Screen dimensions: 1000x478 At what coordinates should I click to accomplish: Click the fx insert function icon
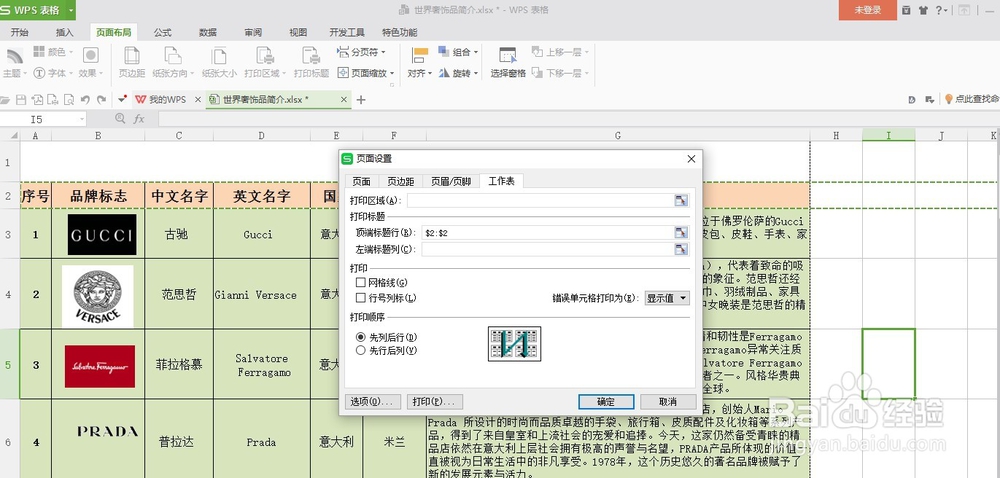pos(138,119)
